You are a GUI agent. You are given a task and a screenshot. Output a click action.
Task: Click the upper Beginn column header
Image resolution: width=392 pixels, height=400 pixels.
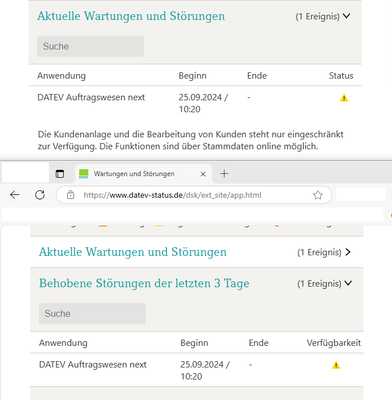(192, 76)
